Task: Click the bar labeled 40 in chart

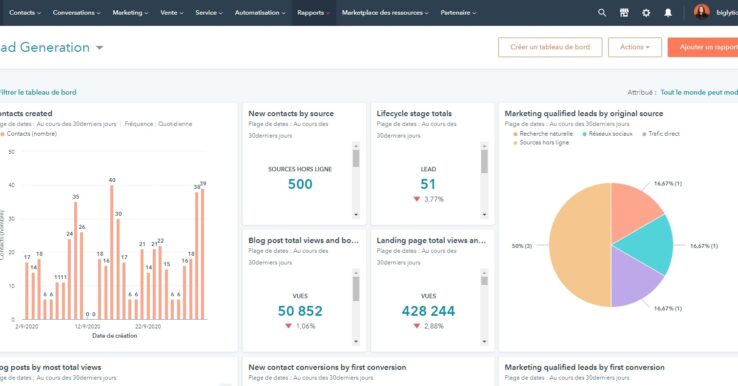Action: 112,252
